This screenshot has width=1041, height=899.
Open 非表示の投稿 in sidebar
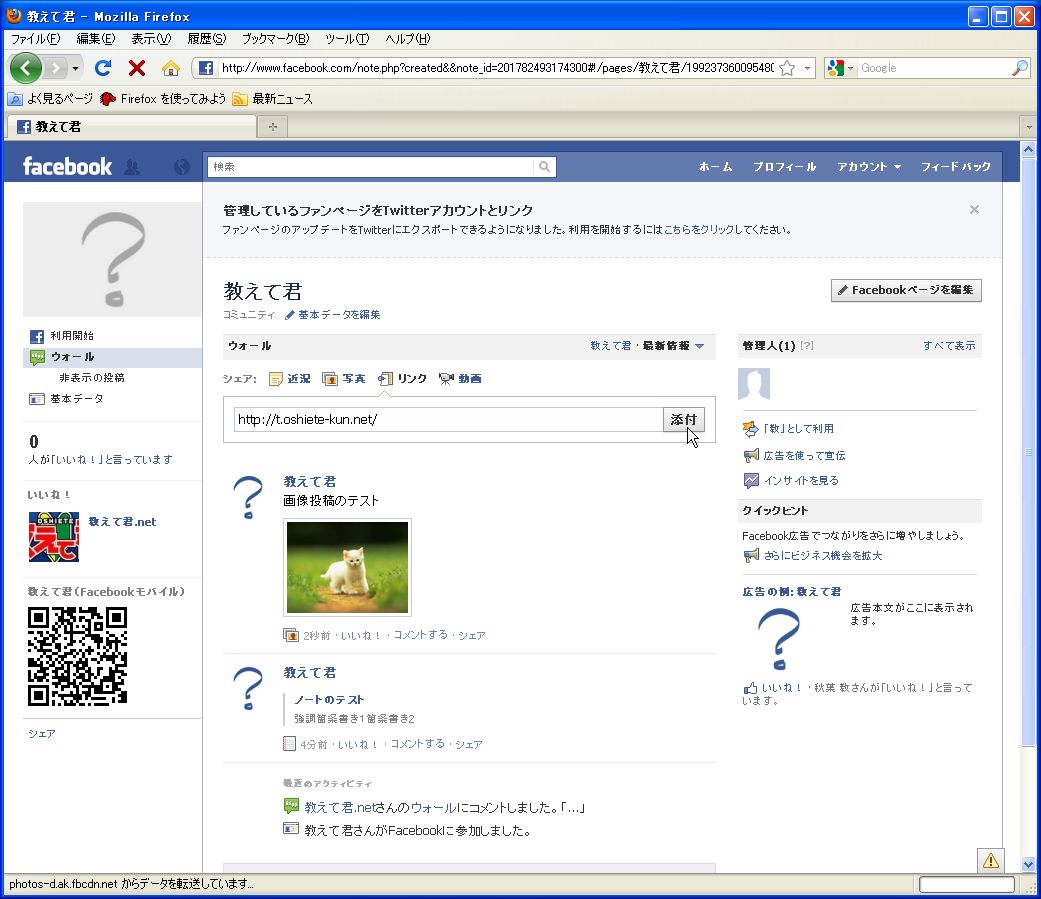click(x=92, y=378)
